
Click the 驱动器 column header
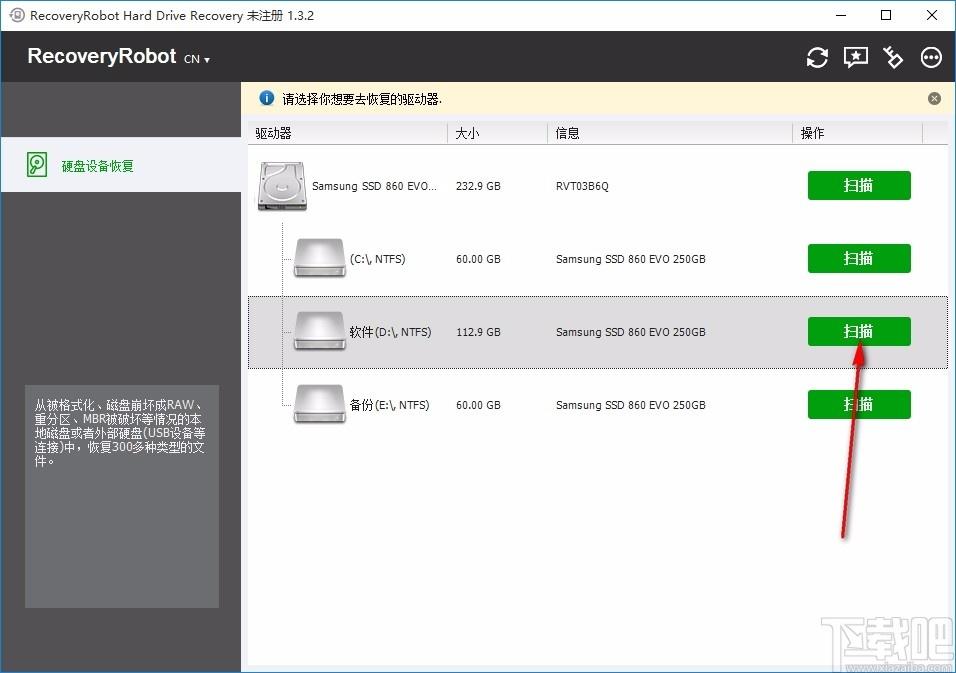click(x=348, y=133)
